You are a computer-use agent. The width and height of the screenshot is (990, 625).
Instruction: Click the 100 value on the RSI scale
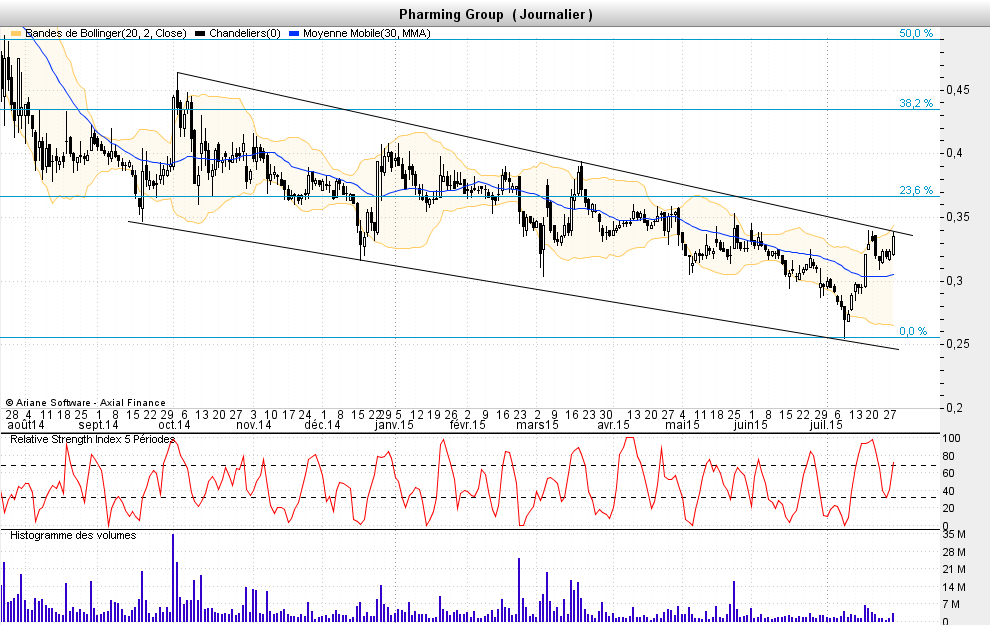click(x=952, y=439)
